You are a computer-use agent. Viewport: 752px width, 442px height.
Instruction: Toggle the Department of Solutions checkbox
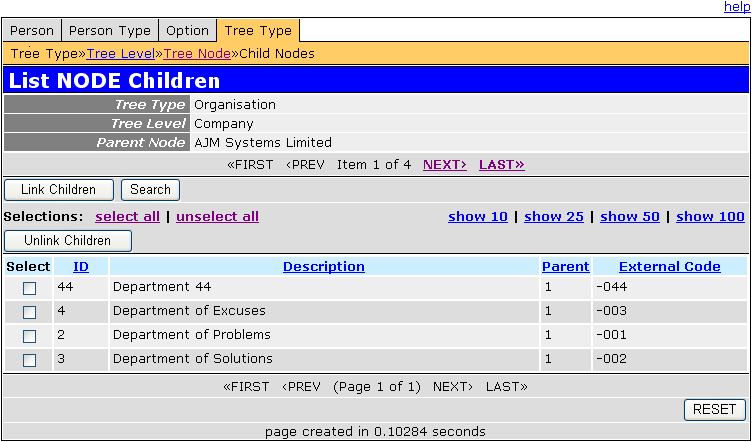tap(29, 360)
